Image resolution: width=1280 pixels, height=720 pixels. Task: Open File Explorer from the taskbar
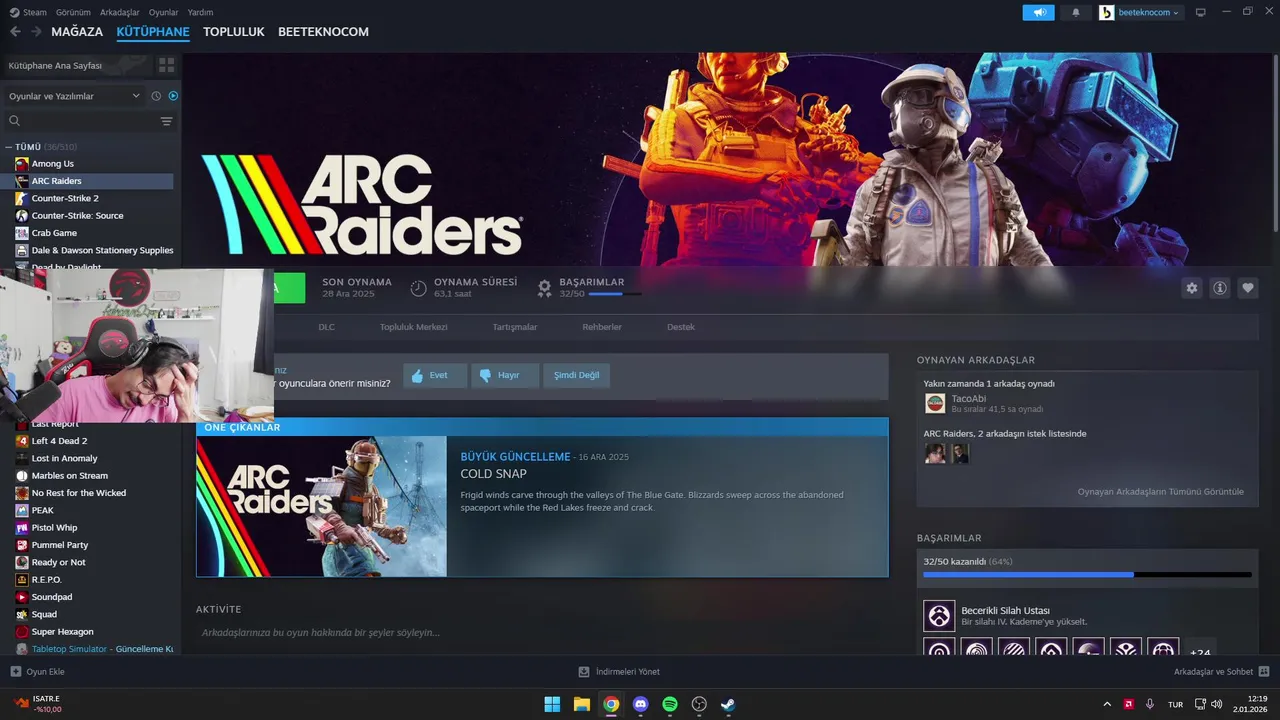pyautogui.click(x=582, y=704)
